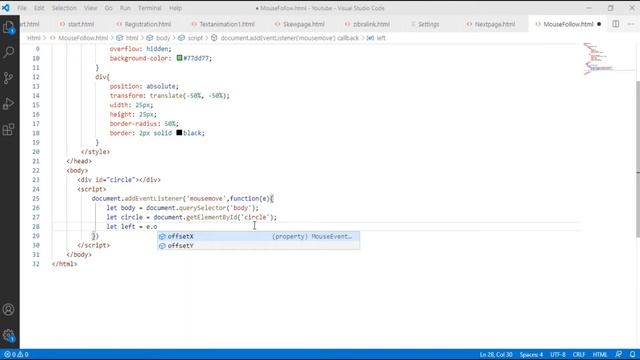The height and width of the screenshot is (360, 640).
Task: Open the Terminal menu
Action: pos(149,8)
